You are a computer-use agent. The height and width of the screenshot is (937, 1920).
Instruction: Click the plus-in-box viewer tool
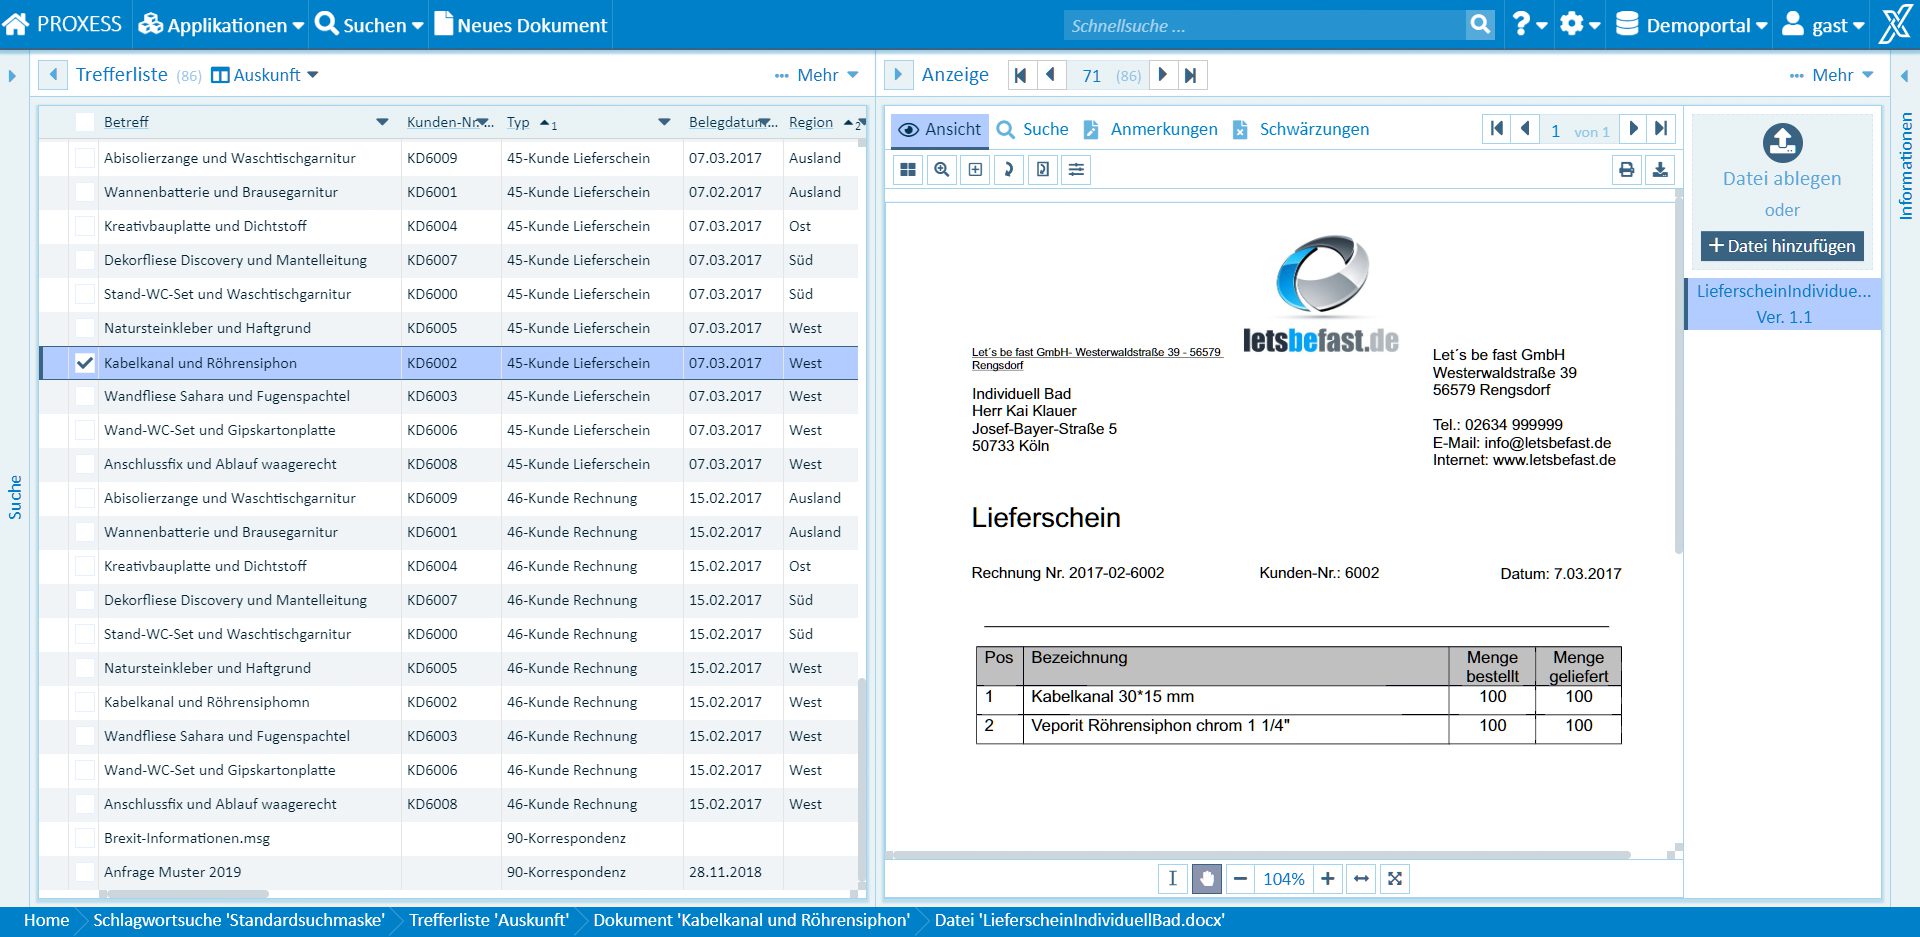(x=975, y=170)
